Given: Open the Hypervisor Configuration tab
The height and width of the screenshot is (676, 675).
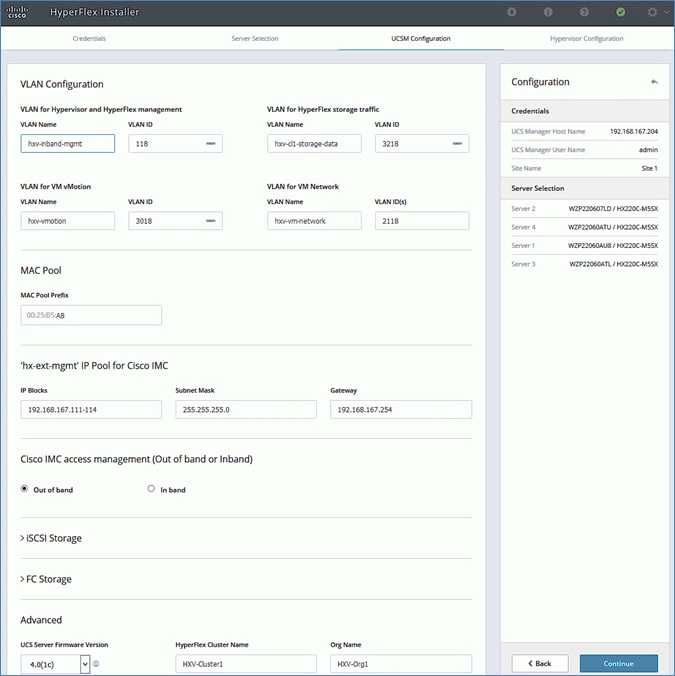Looking at the screenshot, I should (x=586, y=38).
